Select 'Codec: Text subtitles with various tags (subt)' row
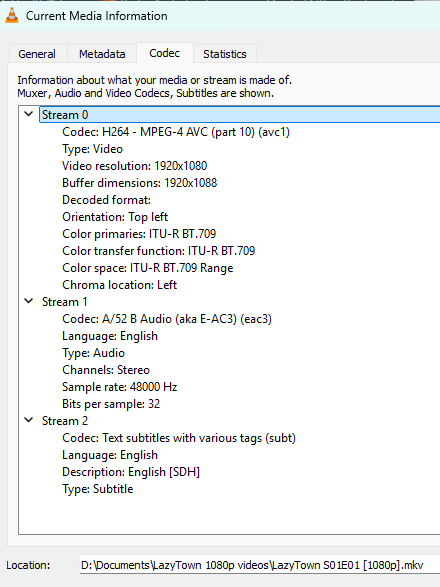Image resolution: width=440 pixels, height=587 pixels. point(179,438)
